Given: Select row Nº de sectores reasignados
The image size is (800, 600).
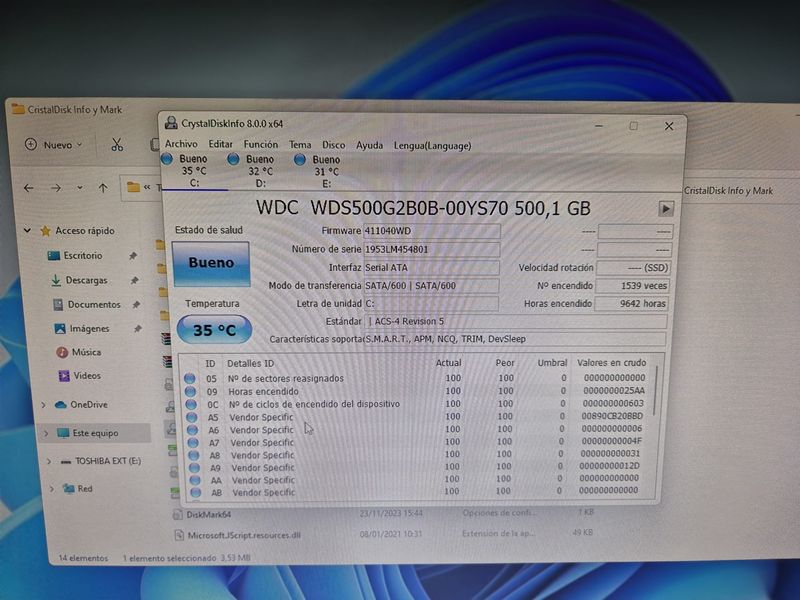Looking at the screenshot, I should click(x=416, y=378).
